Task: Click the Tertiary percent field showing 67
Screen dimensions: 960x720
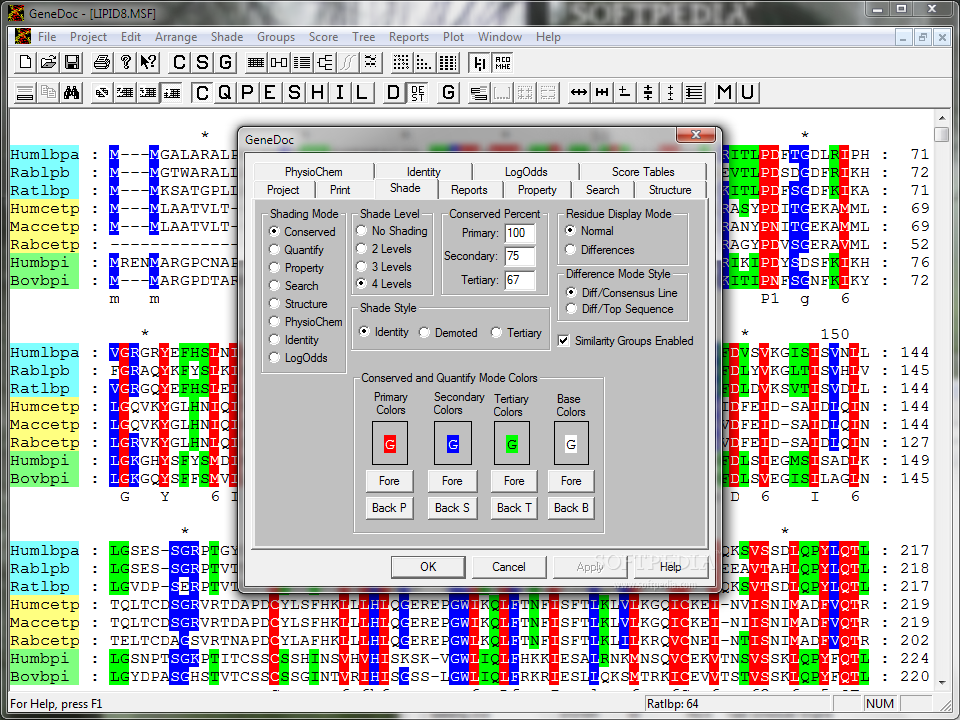Action: (x=520, y=280)
